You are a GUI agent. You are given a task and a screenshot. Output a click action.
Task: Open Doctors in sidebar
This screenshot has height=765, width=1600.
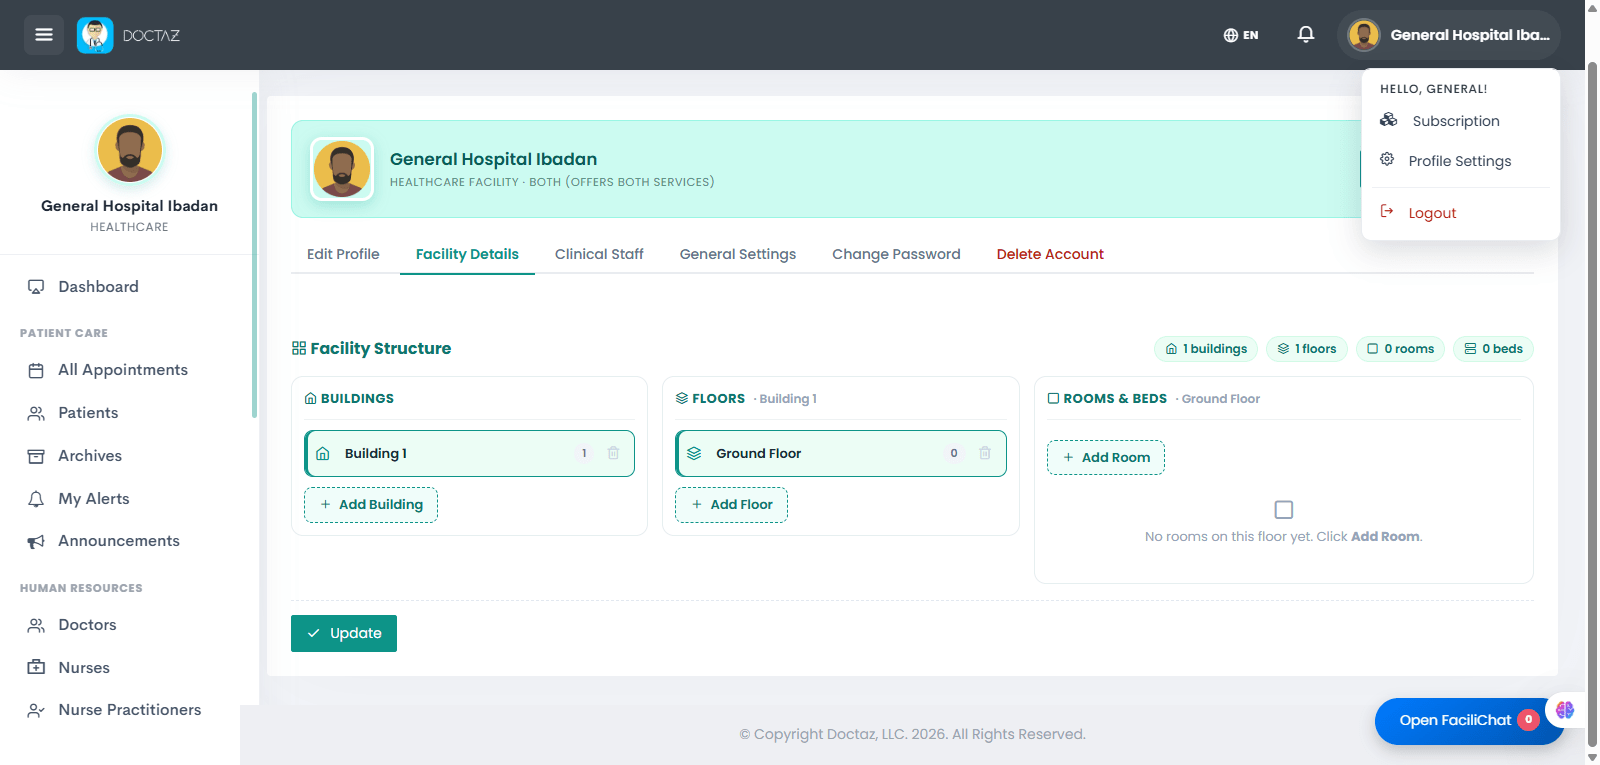coord(87,625)
